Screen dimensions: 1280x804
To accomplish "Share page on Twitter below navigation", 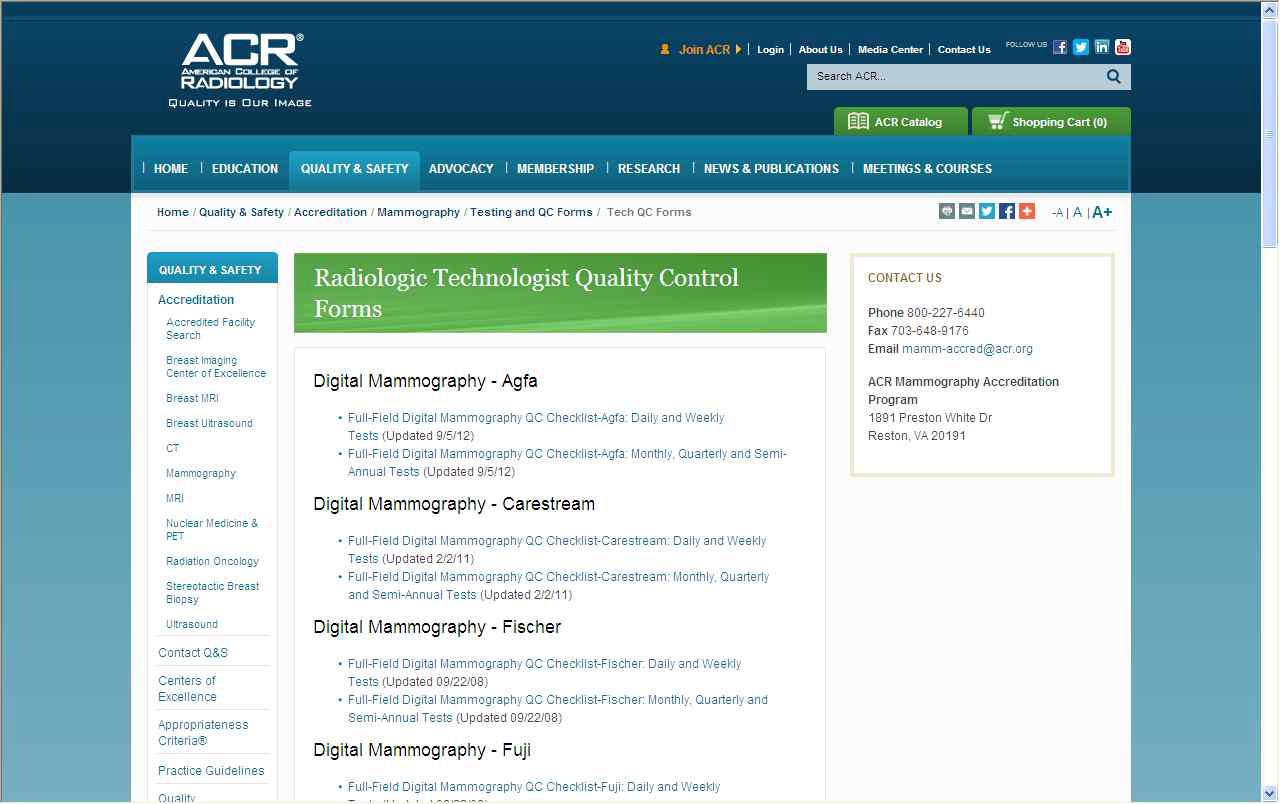I will point(987,211).
